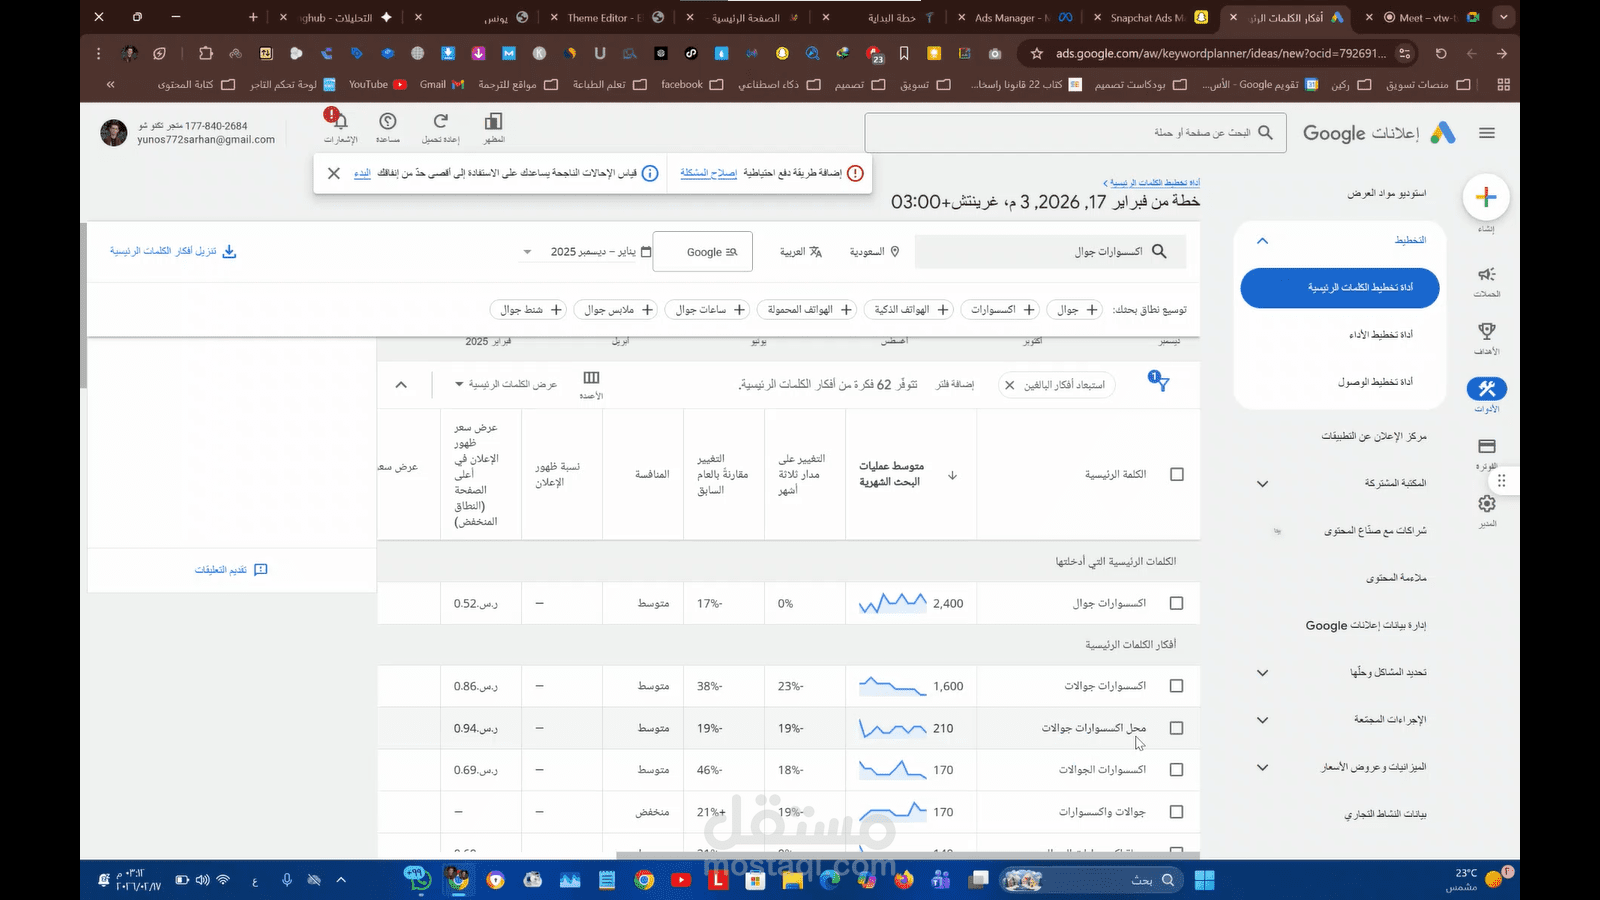Click the البحث عن صفحة أو حملة search box
This screenshot has height=900, width=1600.
[1075, 132]
